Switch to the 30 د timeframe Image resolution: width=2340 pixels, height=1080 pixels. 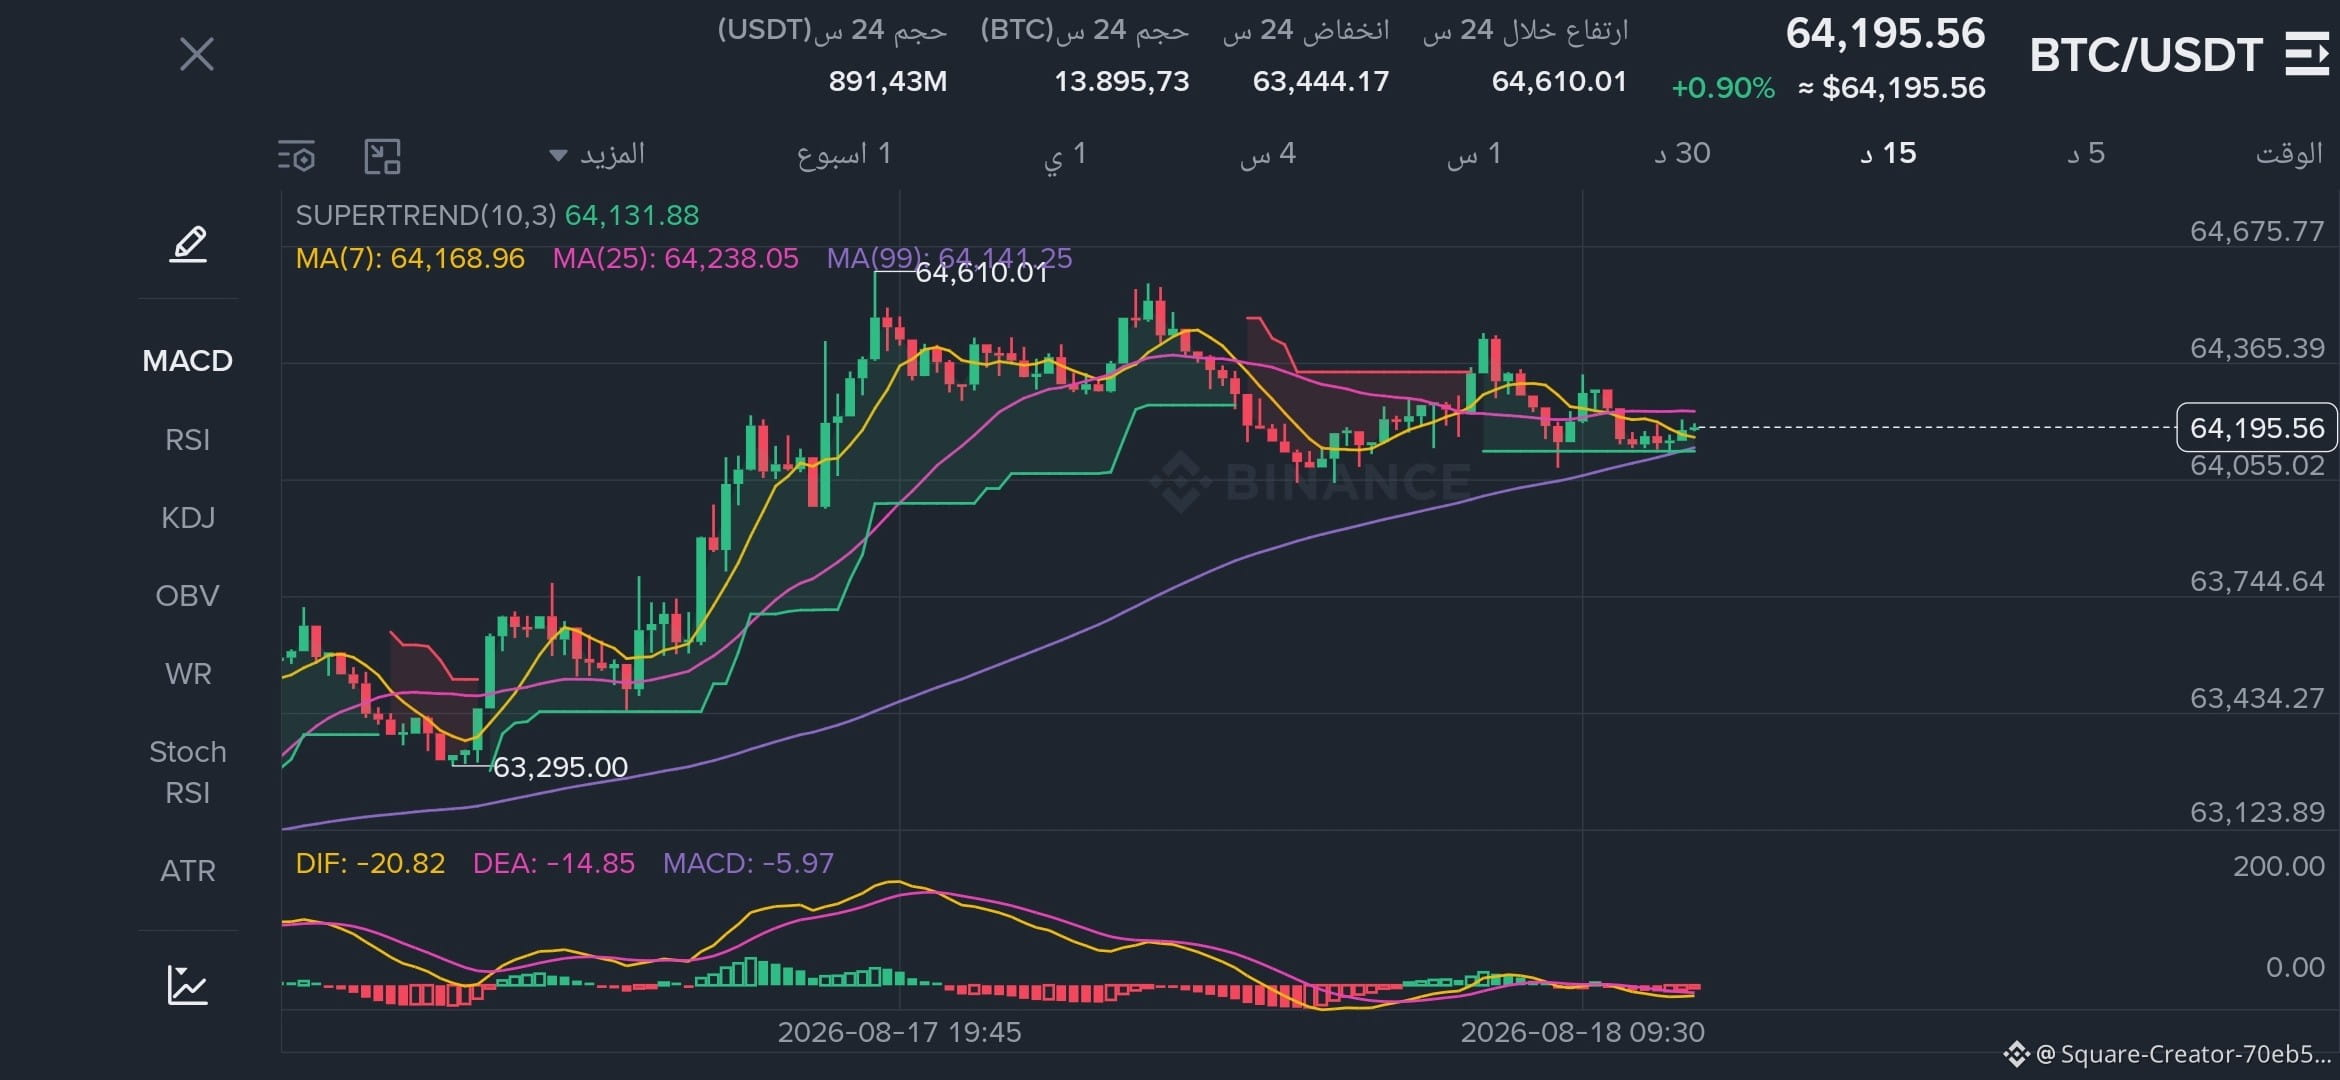[x=1682, y=153]
